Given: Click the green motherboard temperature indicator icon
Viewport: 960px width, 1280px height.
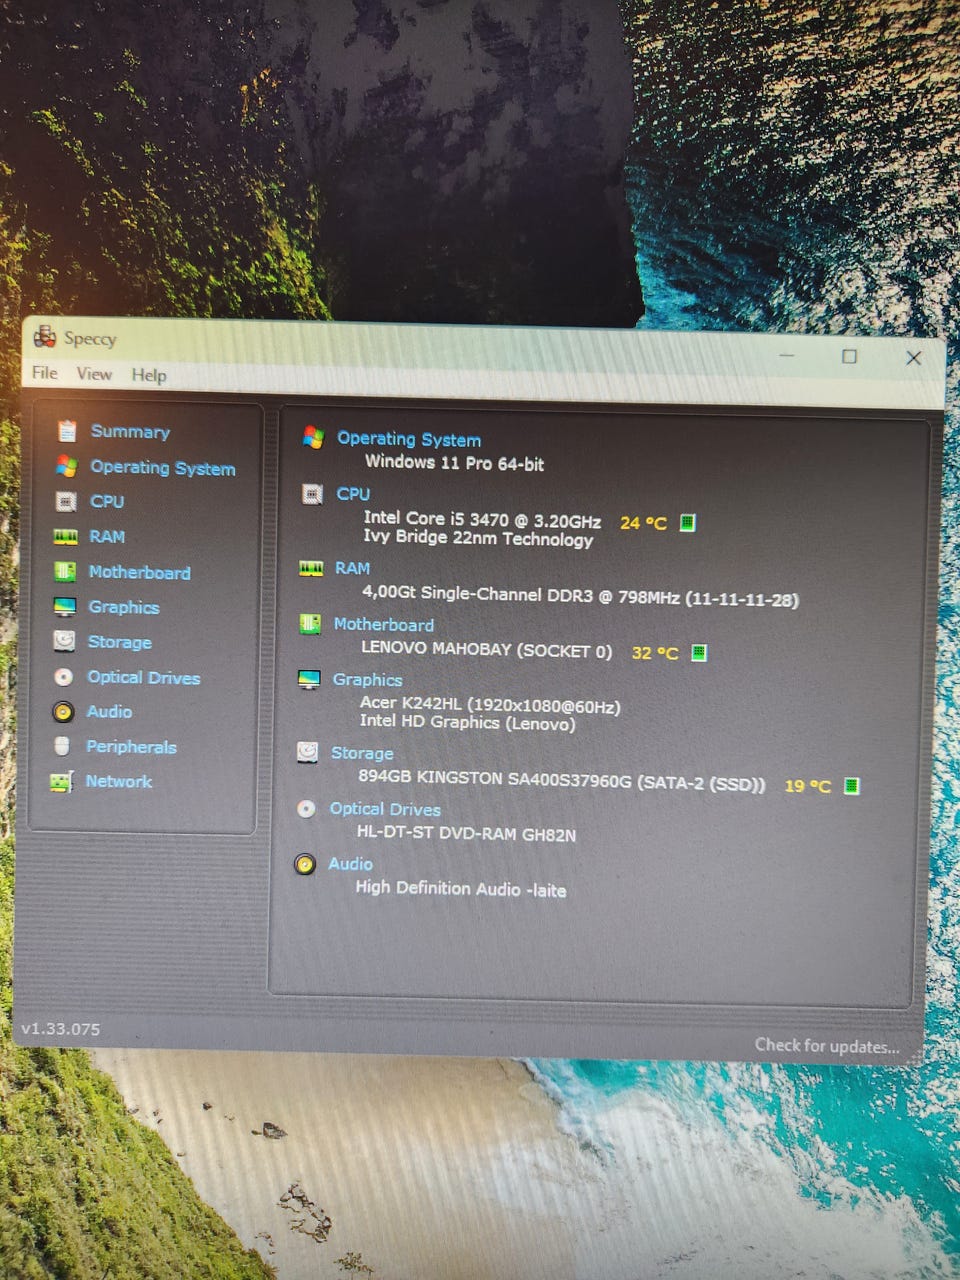Looking at the screenshot, I should coord(699,653).
